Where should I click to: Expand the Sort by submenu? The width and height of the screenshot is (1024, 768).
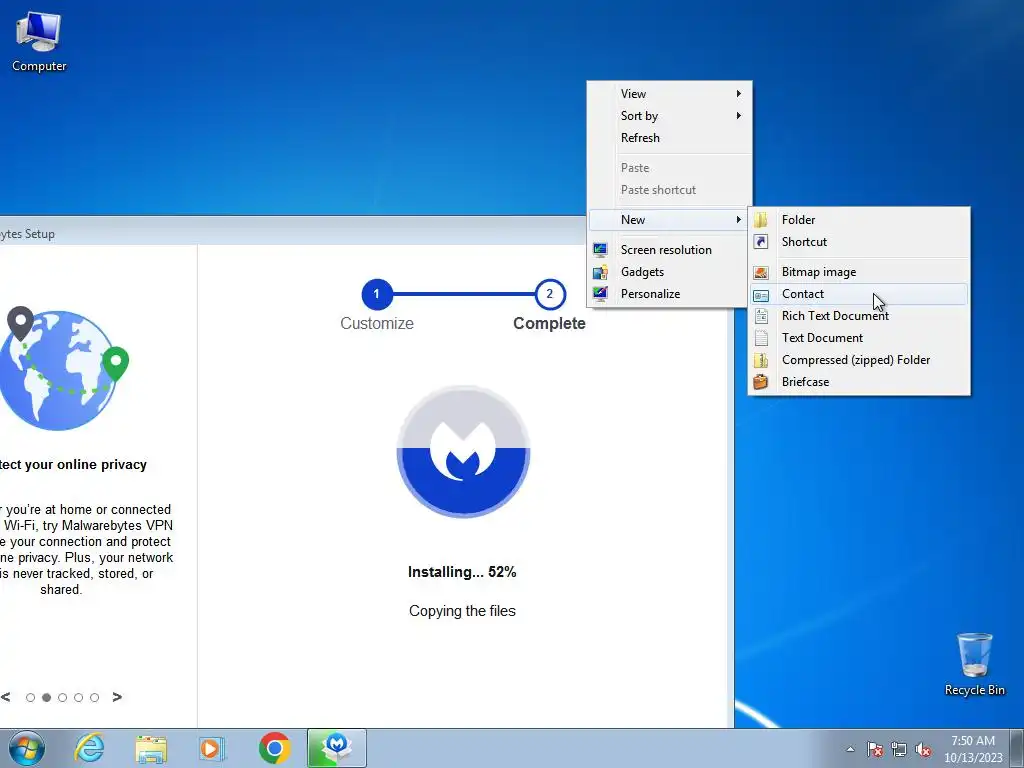pyautogui.click(x=669, y=116)
